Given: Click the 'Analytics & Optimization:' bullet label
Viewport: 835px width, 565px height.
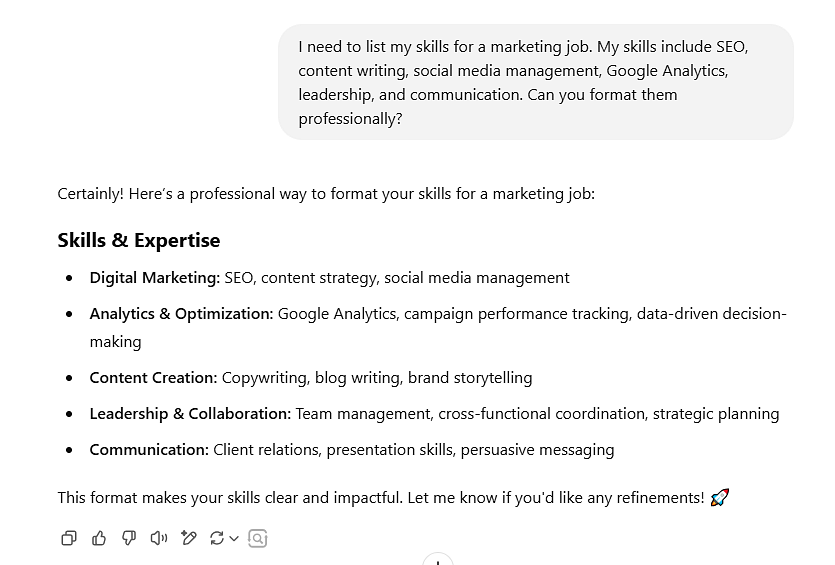Looking at the screenshot, I should [181, 314].
